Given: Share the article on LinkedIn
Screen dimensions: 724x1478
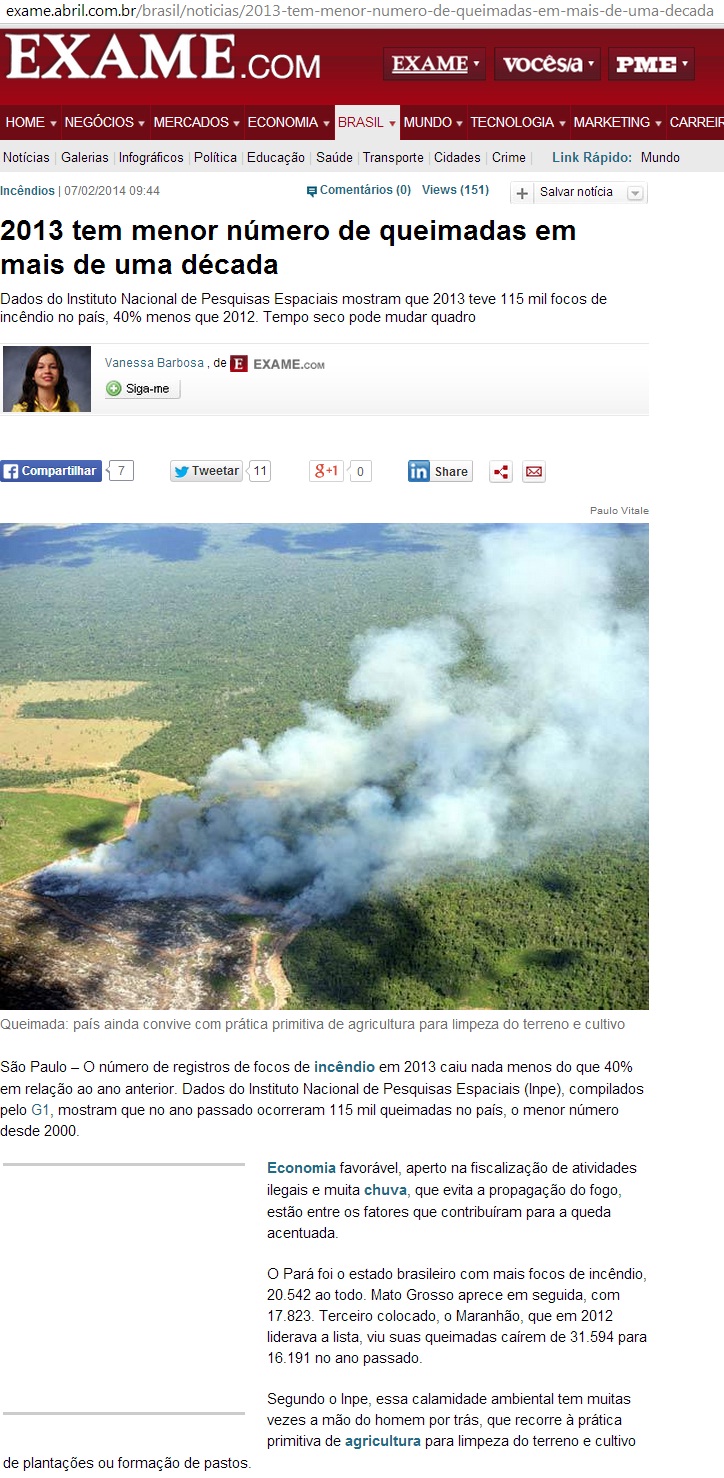Looking at the screenshot, I should coord(440,471).
